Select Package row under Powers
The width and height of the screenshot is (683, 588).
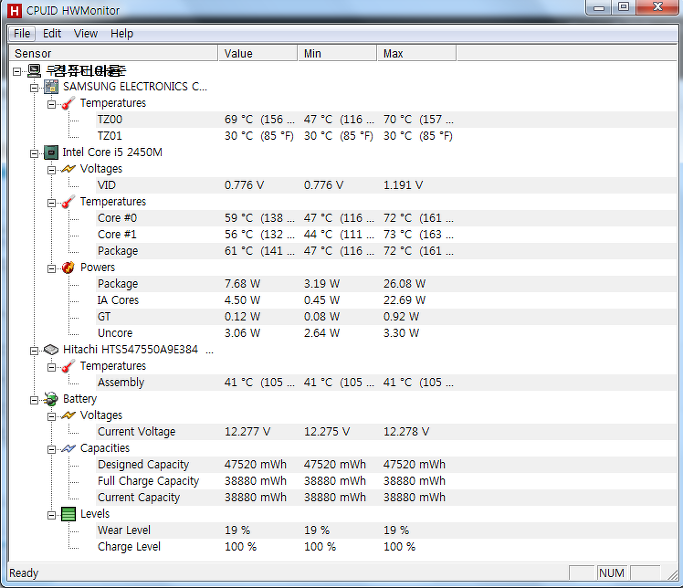pyautogui.click(x=386, y=284)
